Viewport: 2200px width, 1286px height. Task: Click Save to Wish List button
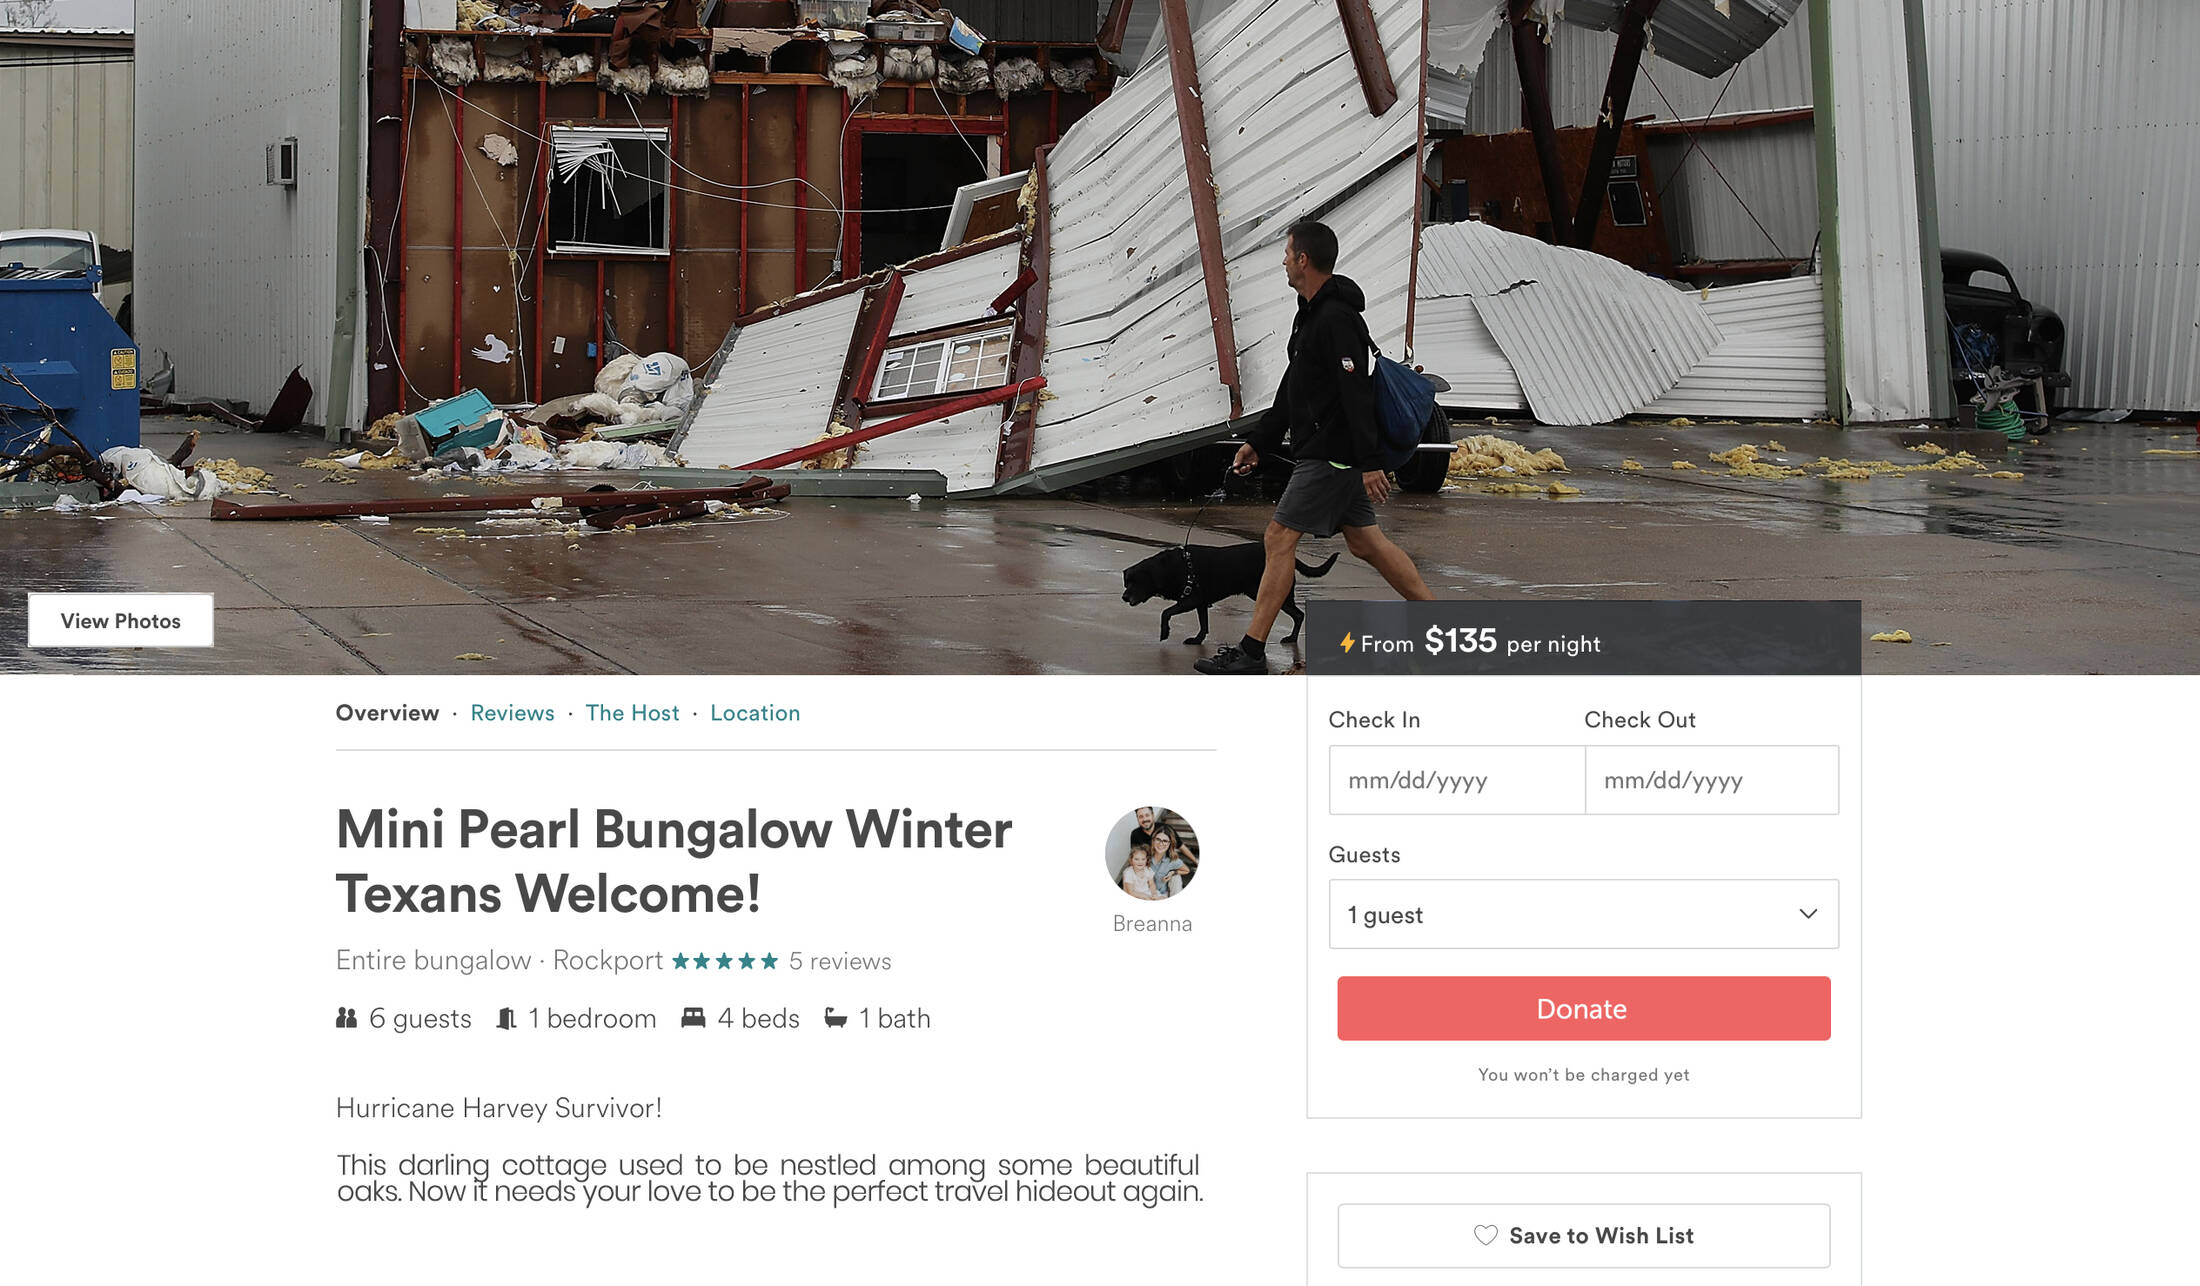[x=1583, y=1236]
